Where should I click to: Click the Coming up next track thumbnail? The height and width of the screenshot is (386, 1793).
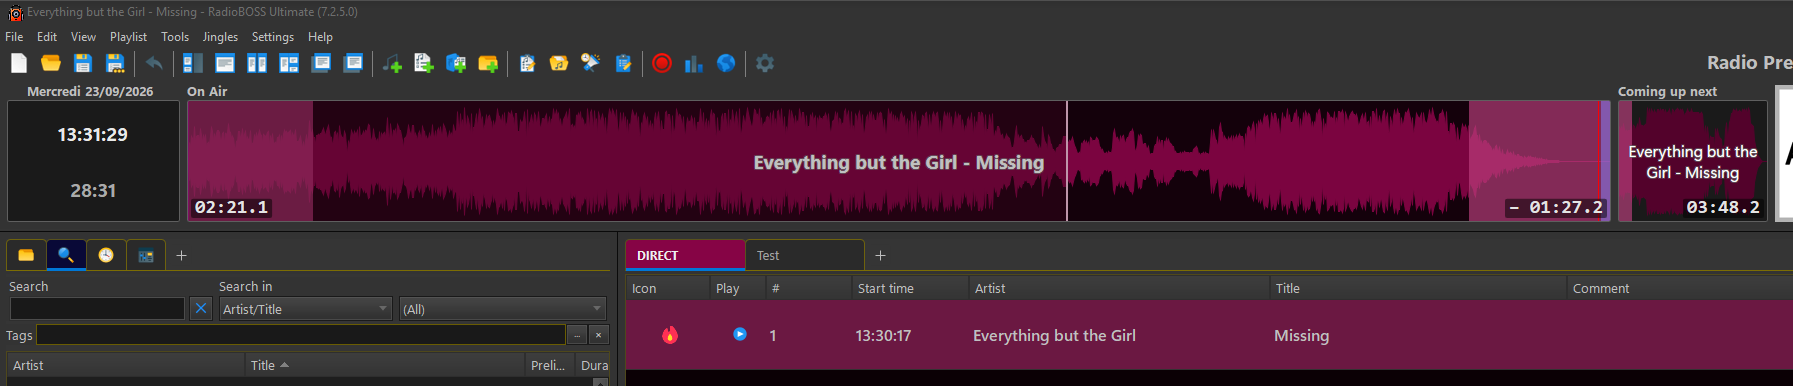pos(1693,161)
